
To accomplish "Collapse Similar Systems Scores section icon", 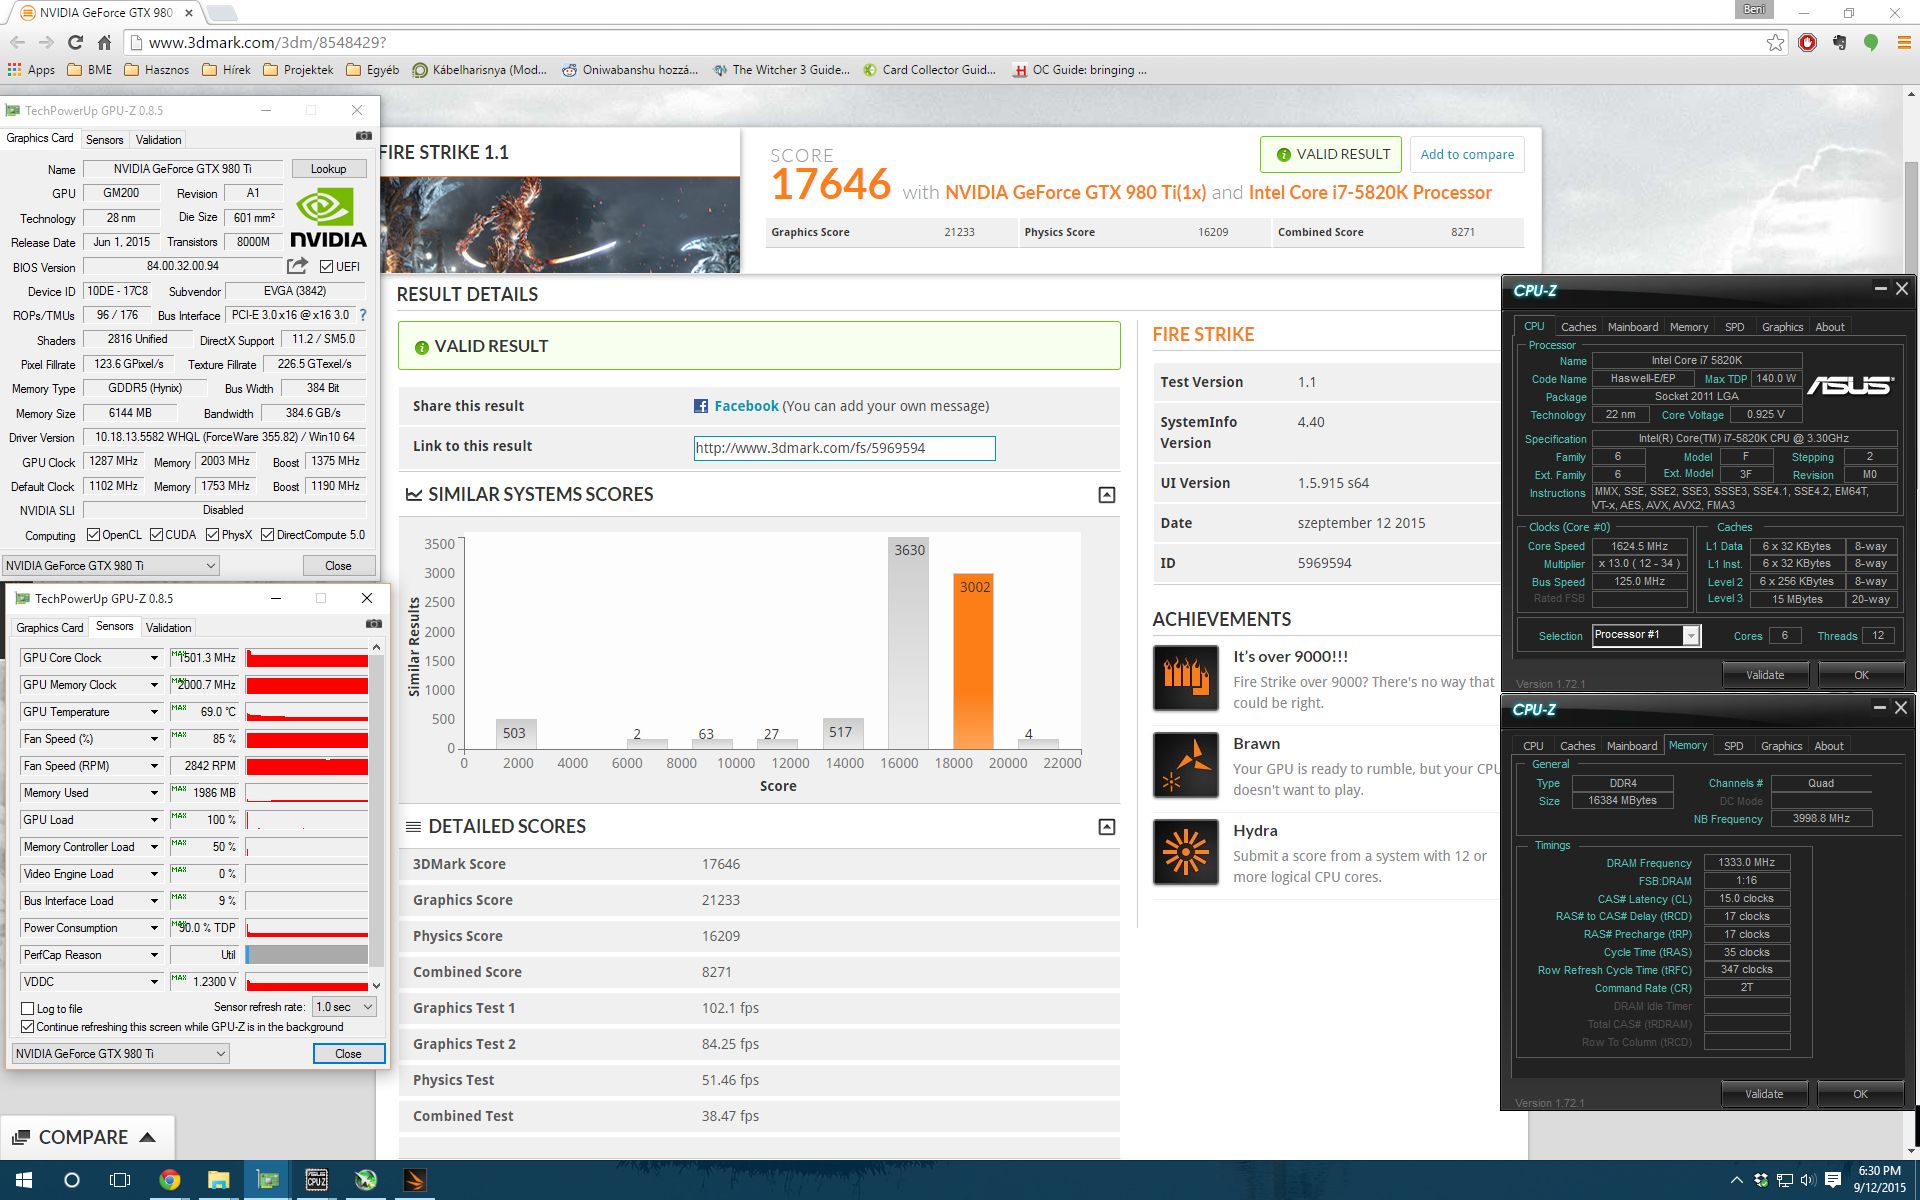I will point(1106,495).
